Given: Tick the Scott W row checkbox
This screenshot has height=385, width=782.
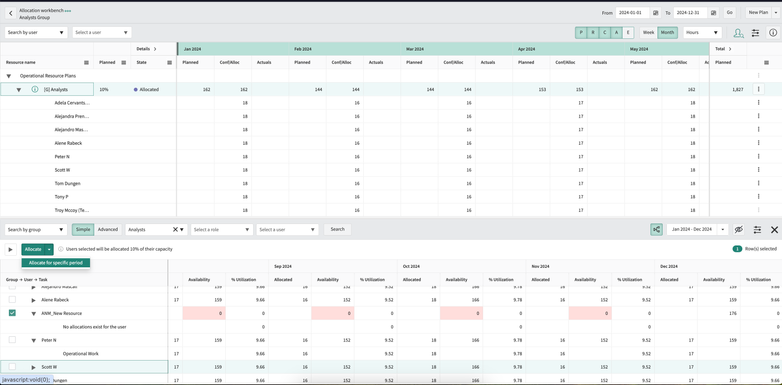Looking at the screenshot, I should [x=12, y=367].
